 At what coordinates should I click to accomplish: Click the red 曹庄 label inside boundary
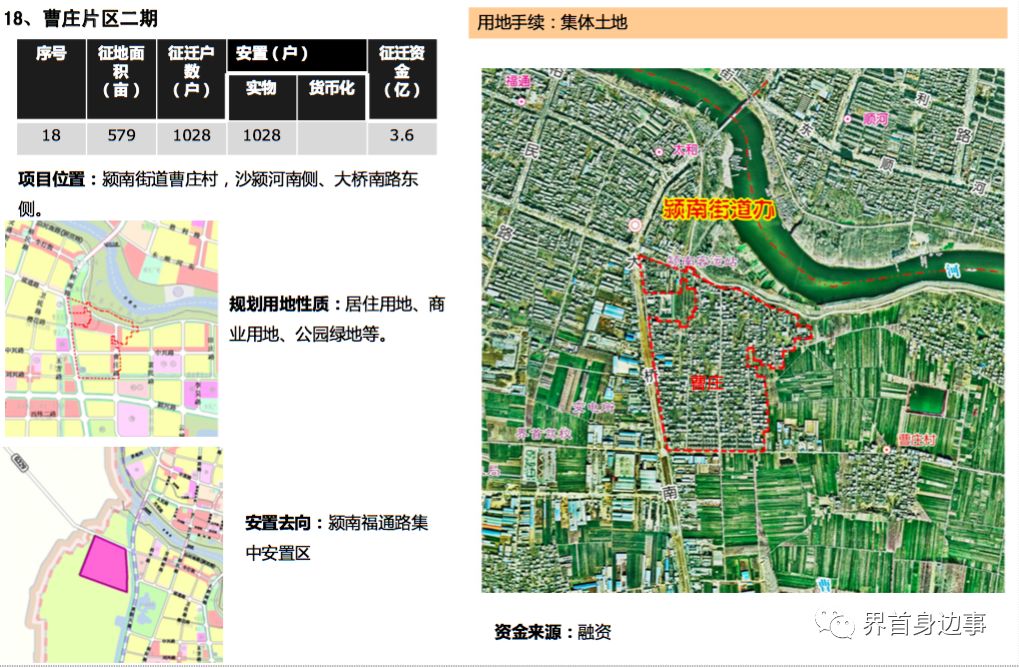[x=706, y=383]
